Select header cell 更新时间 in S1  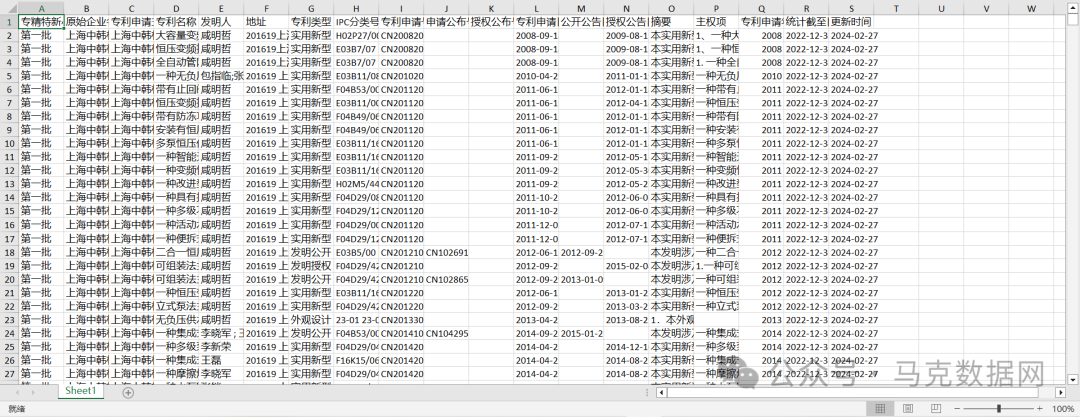(851, 21)
